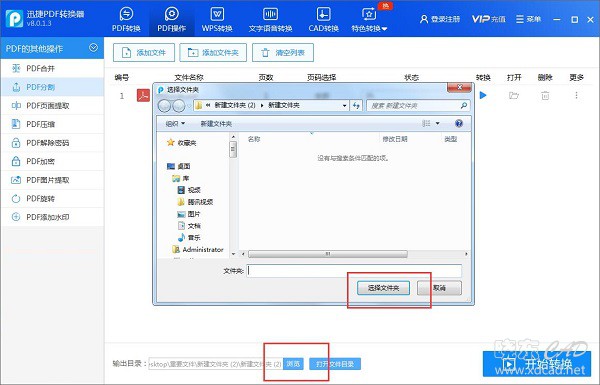Viewport: 600px width, 385px height.
Task: Switch to the PDF操作 tab
Action: pyautogui.click(x=171, y=19)
